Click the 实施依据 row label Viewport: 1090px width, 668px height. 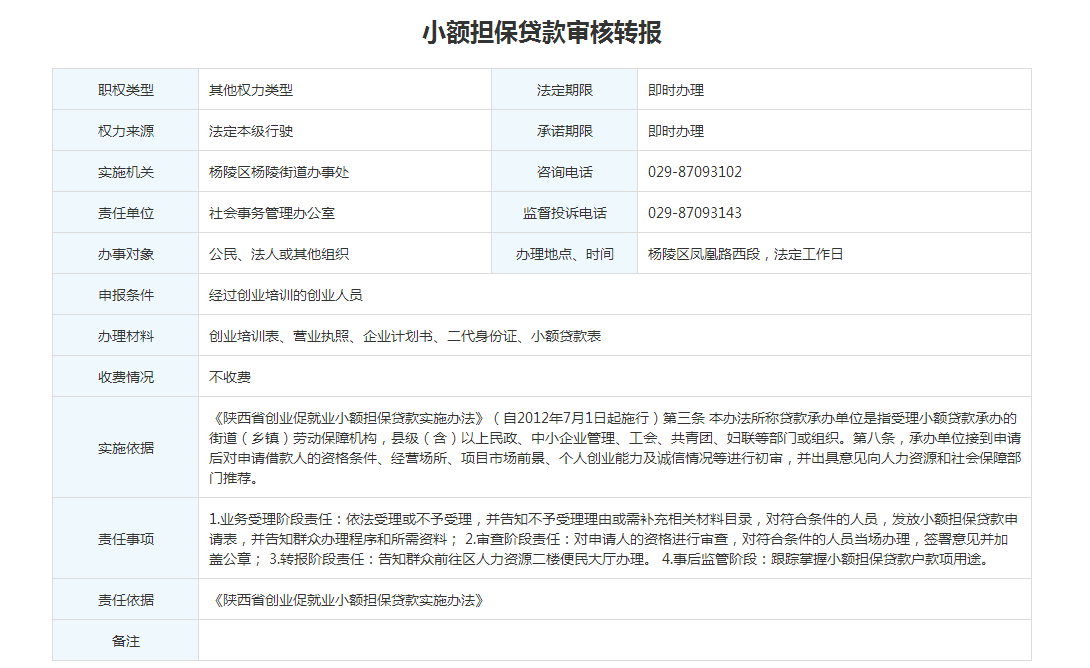(x=126, y=448)
